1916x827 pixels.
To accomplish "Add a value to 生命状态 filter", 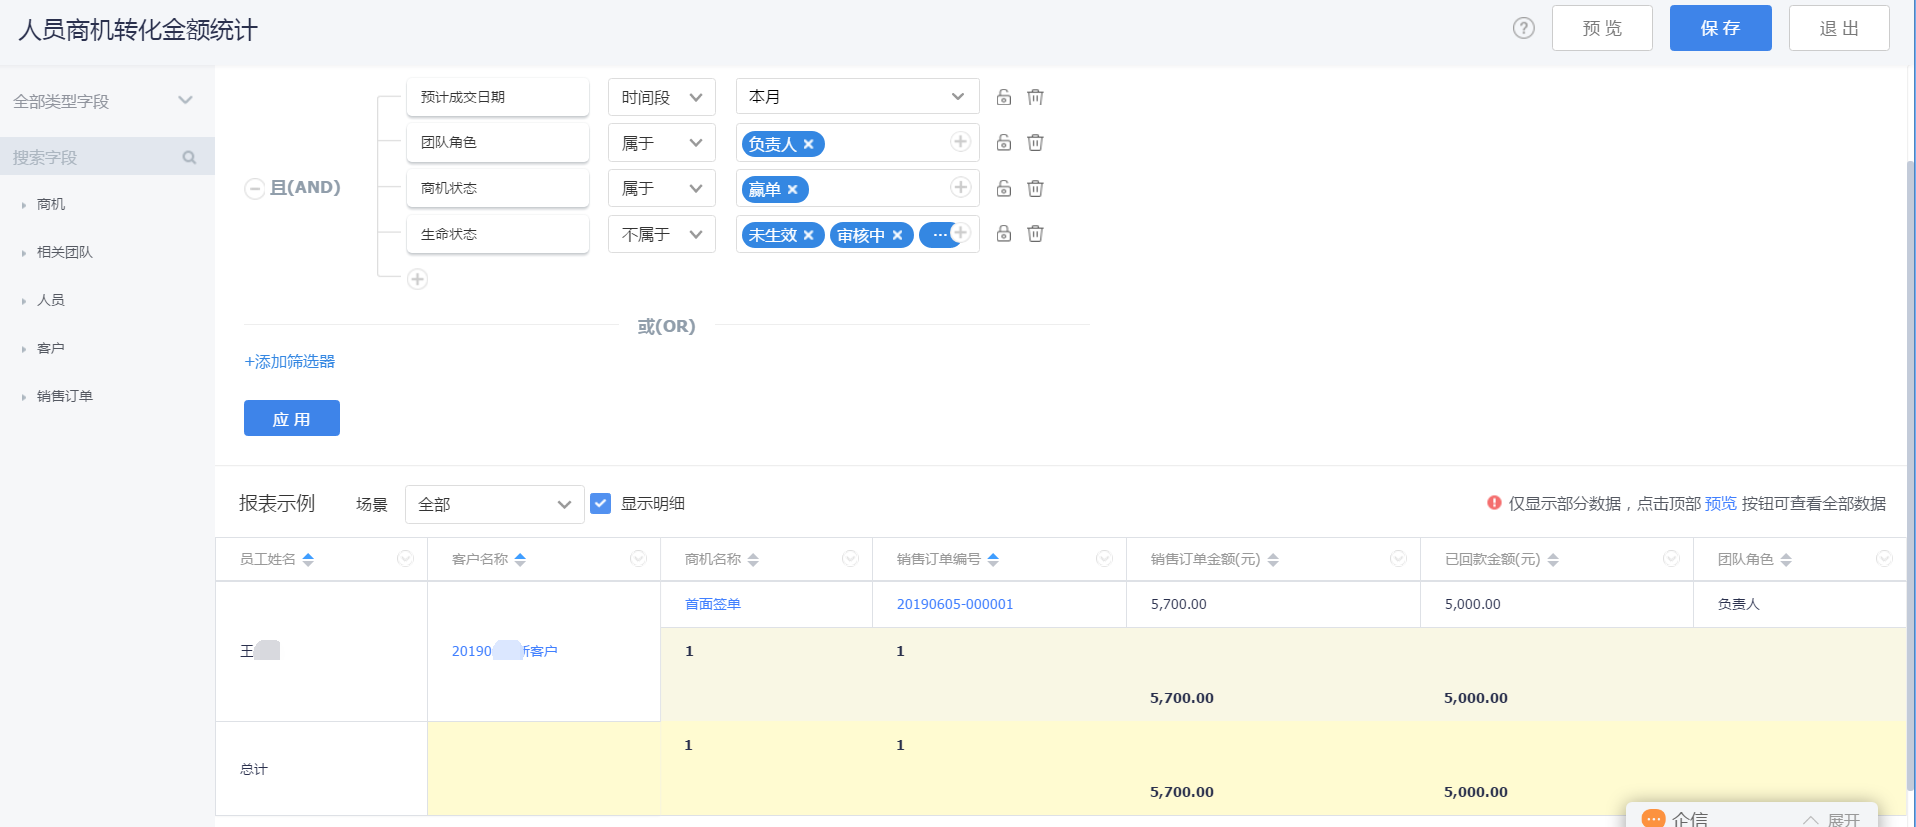I will click(x=961, y=232).
